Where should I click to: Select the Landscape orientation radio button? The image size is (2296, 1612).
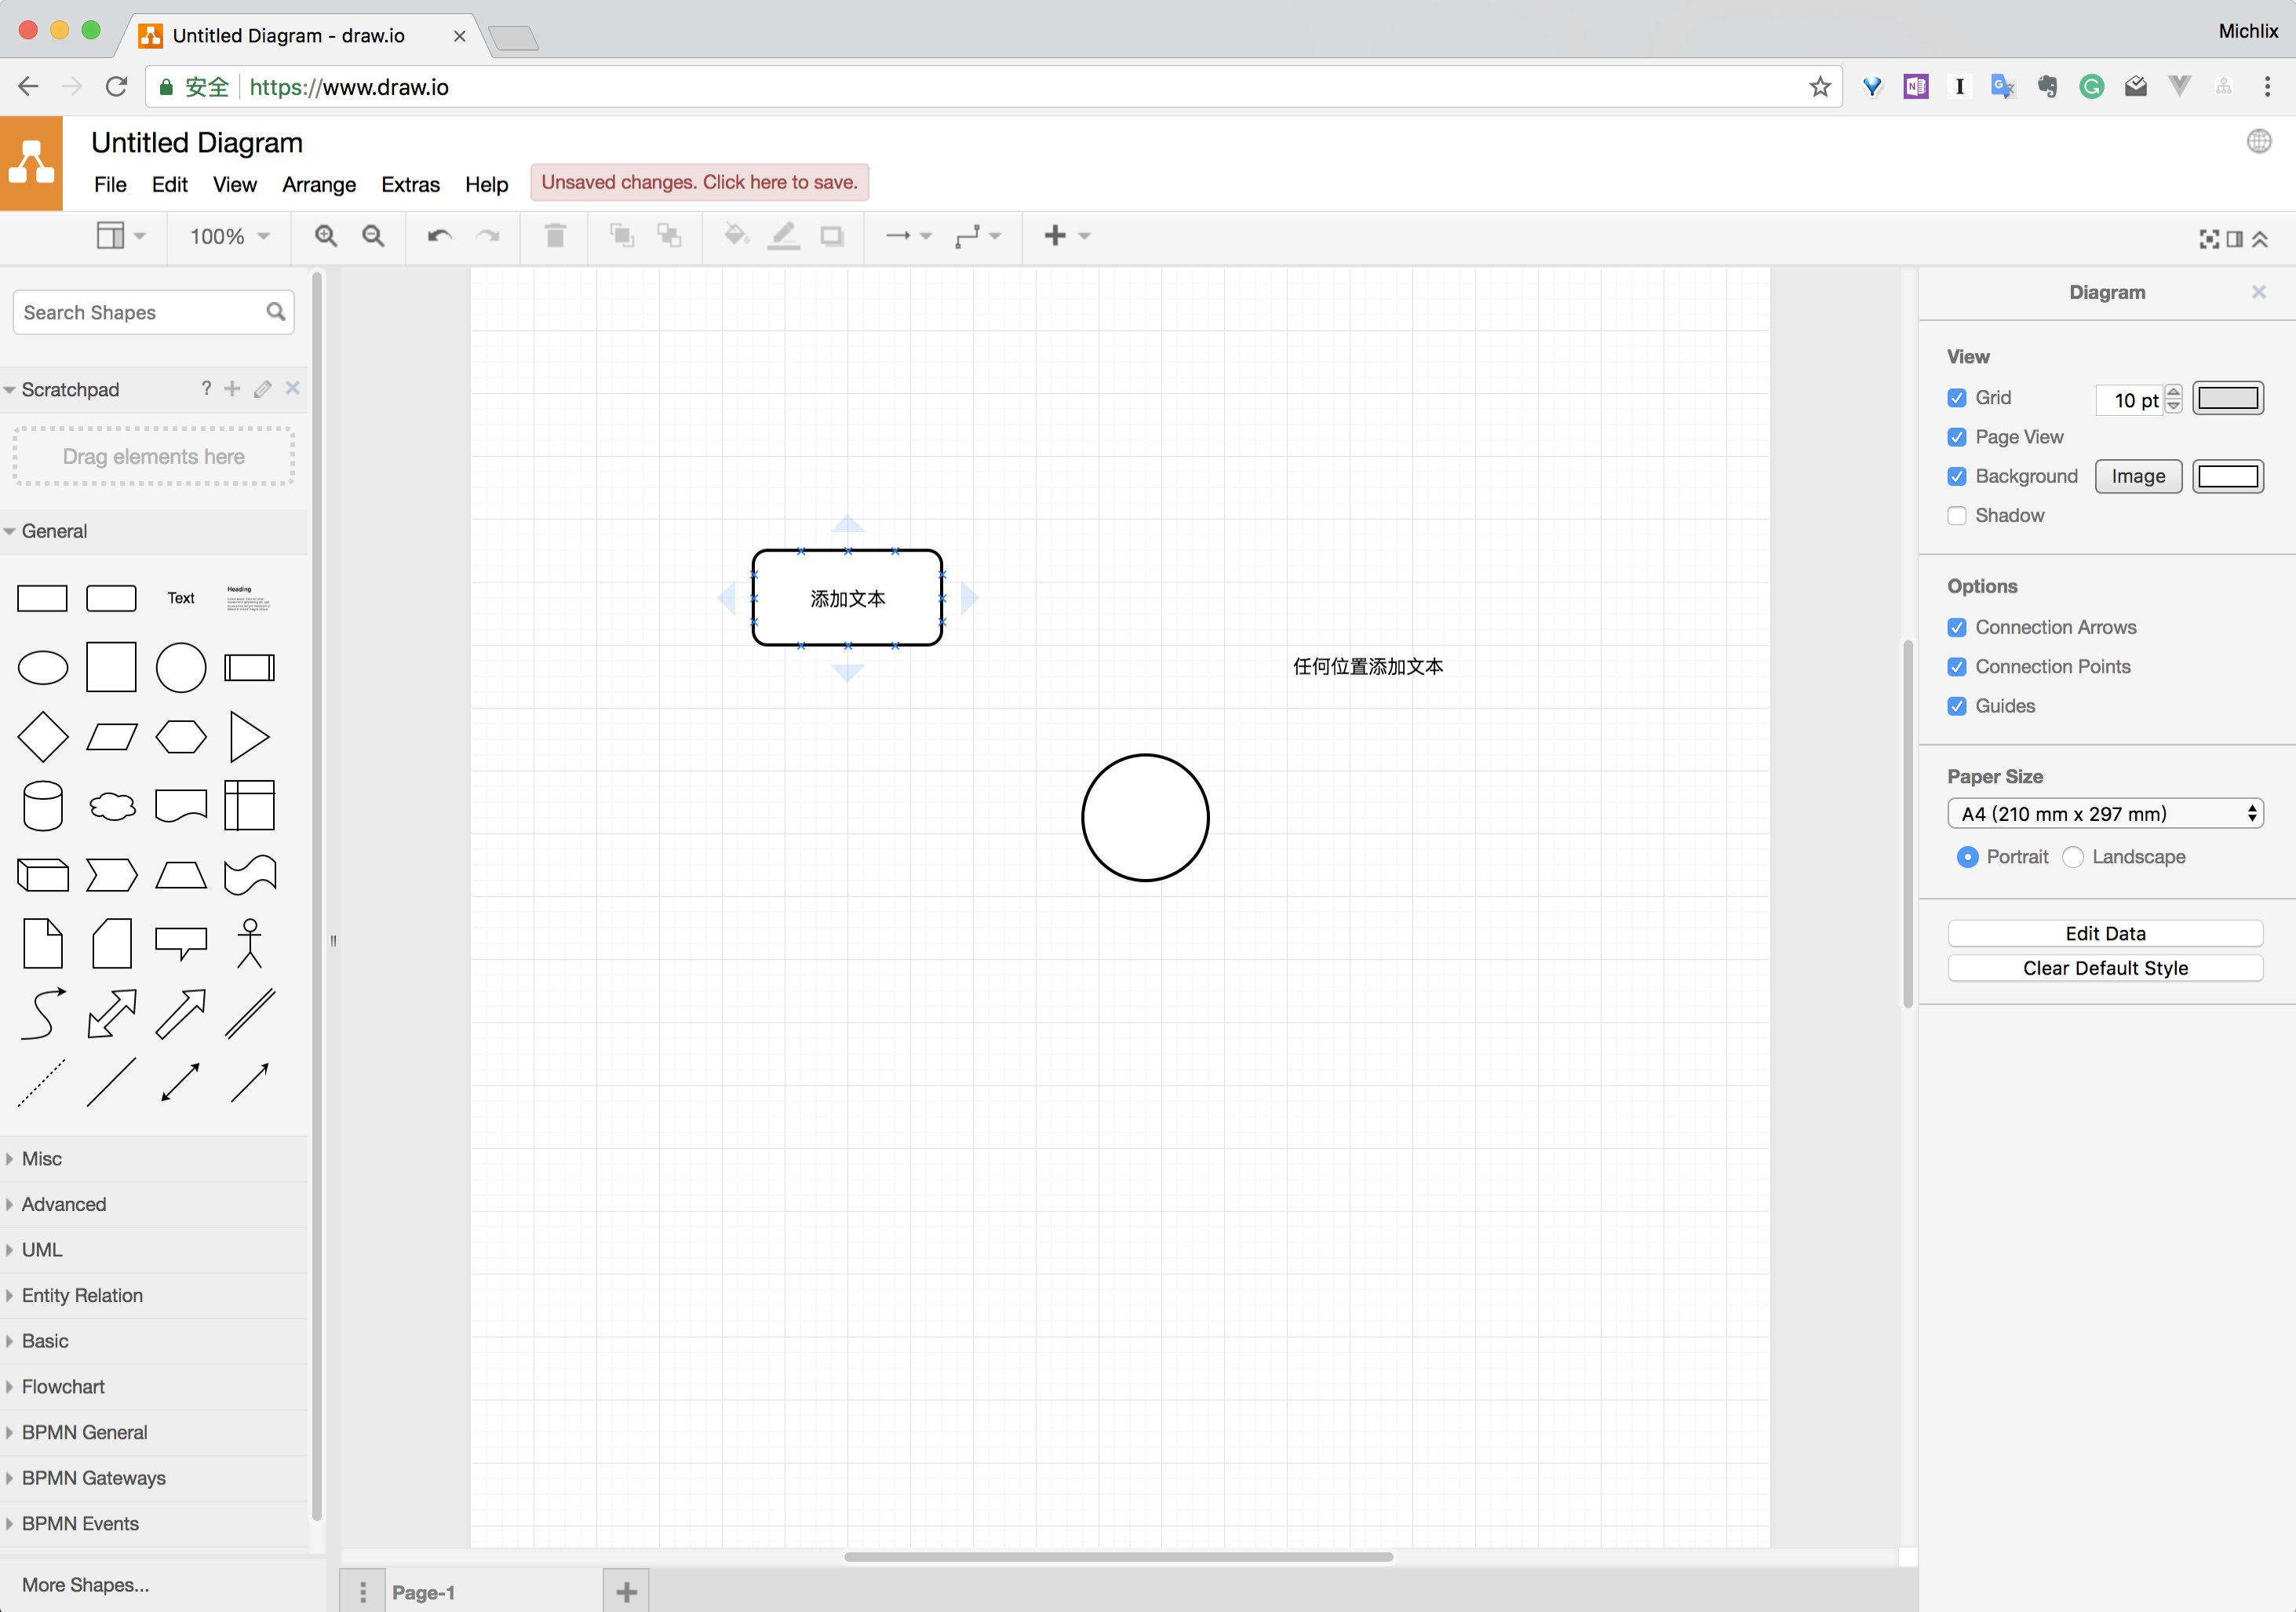[2073, 857]
